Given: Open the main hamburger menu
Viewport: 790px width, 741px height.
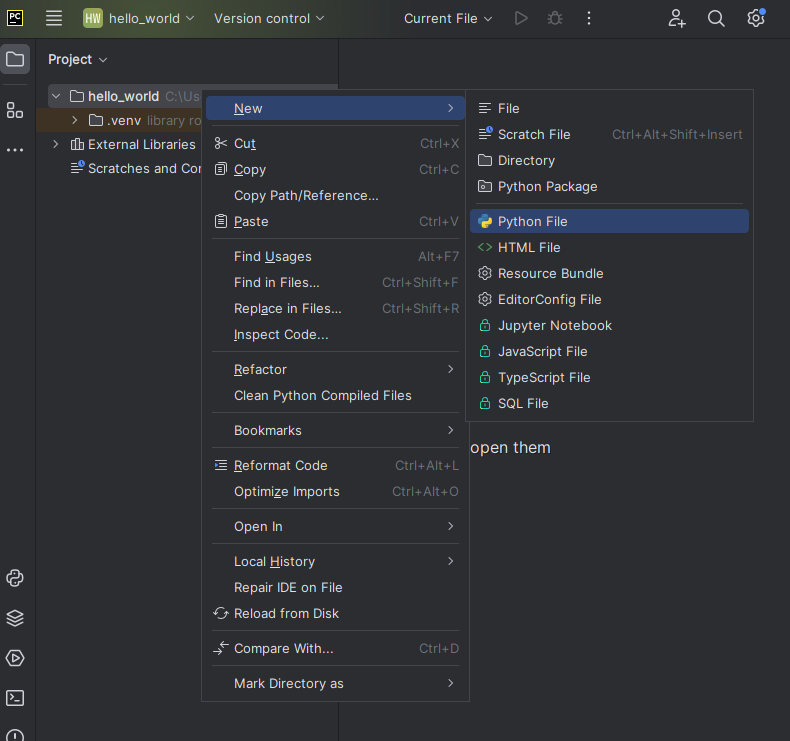Looking at the screenshot, I should [54, 18].
